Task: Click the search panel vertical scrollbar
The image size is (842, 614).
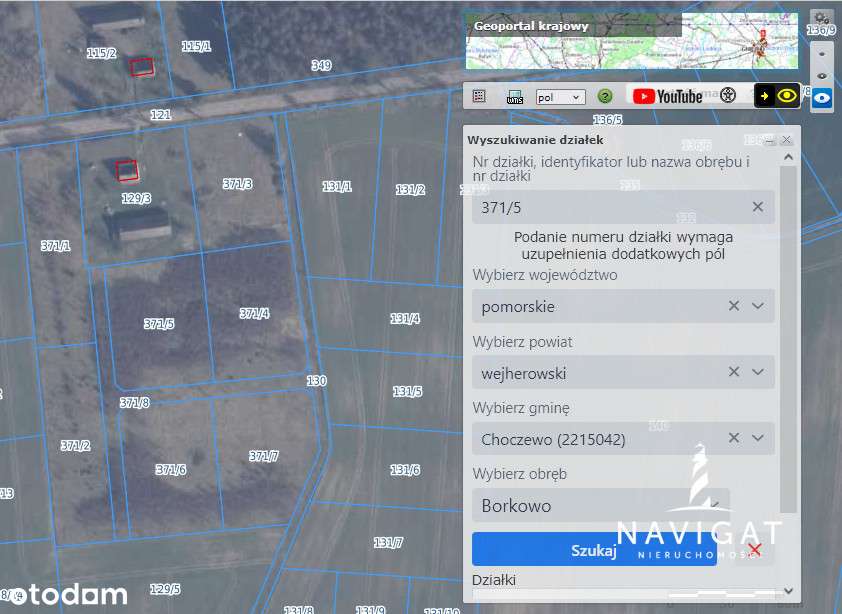Action: (x=788, y=338)
